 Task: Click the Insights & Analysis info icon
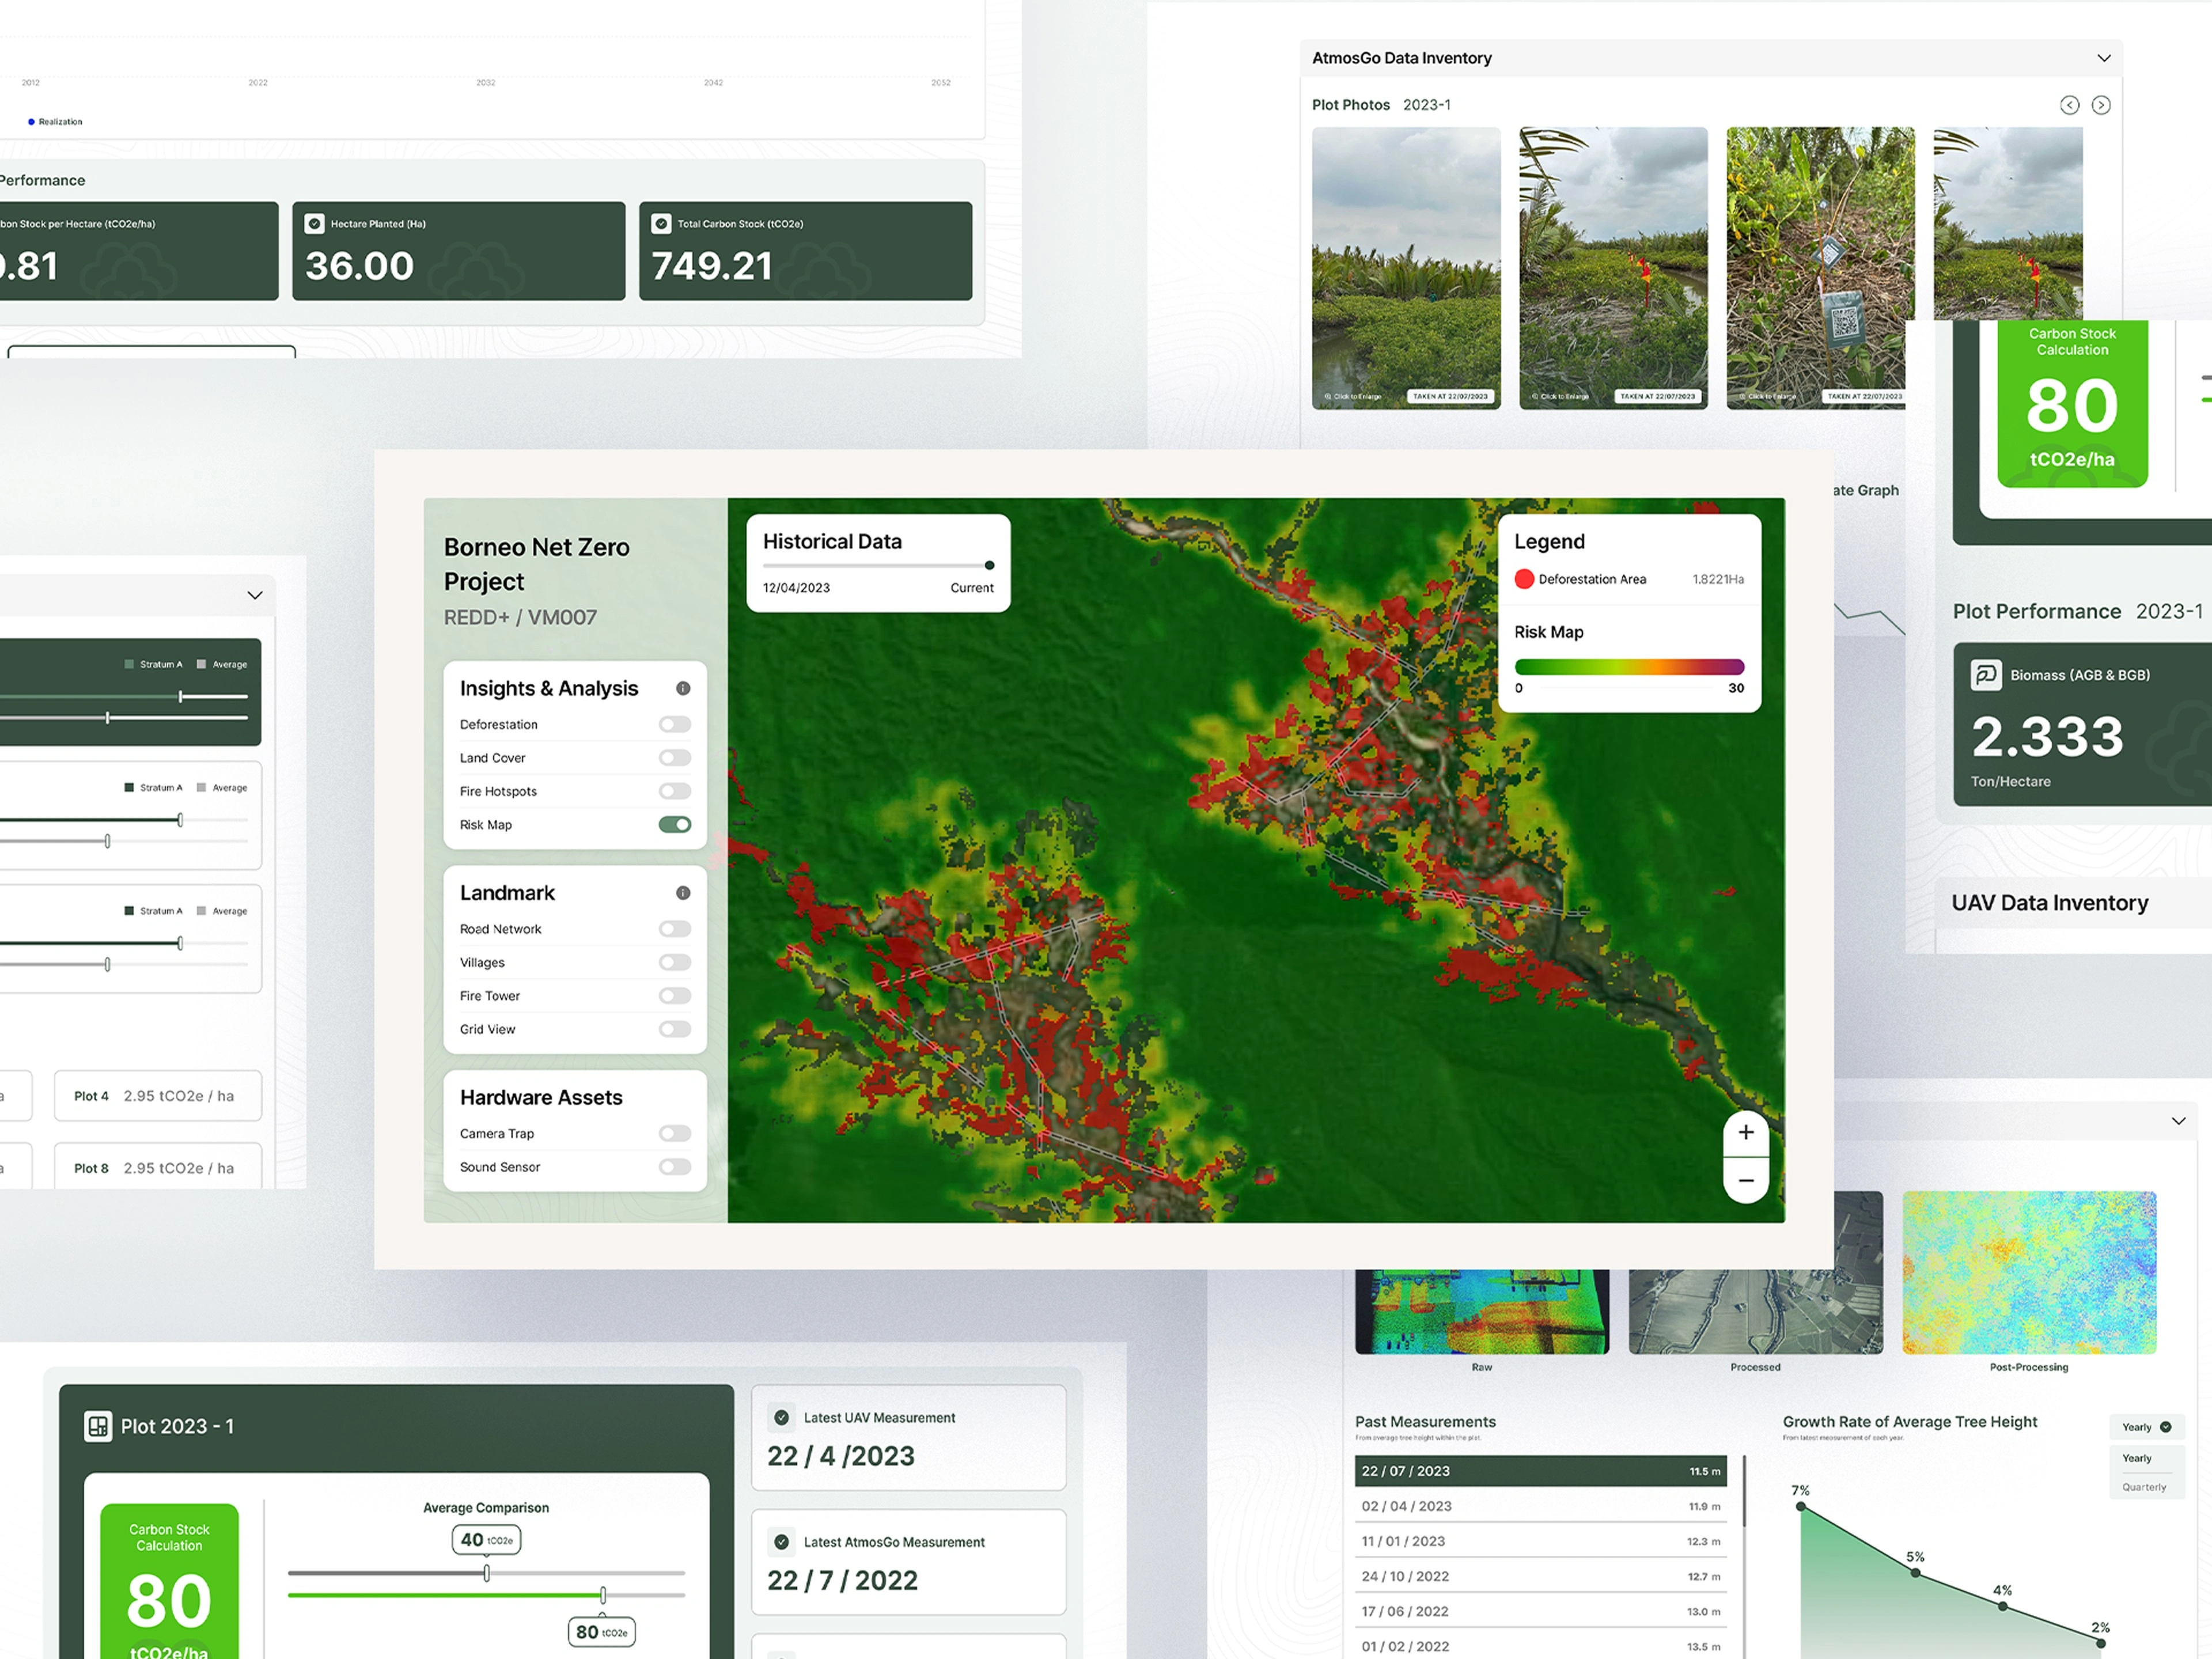pos(683,688)
